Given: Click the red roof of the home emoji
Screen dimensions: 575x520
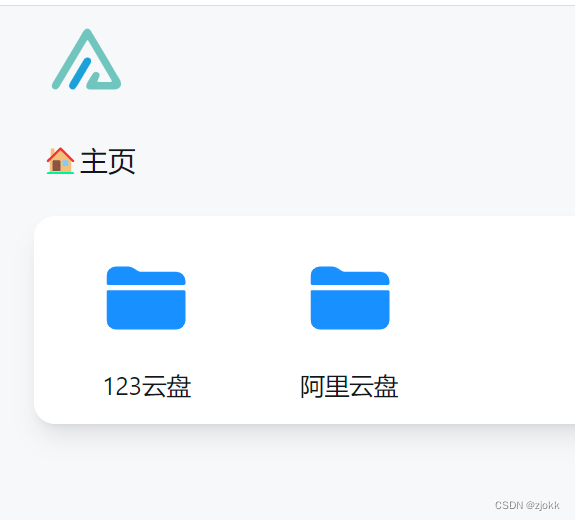Looking at the screenshot, I should point(61,153).
